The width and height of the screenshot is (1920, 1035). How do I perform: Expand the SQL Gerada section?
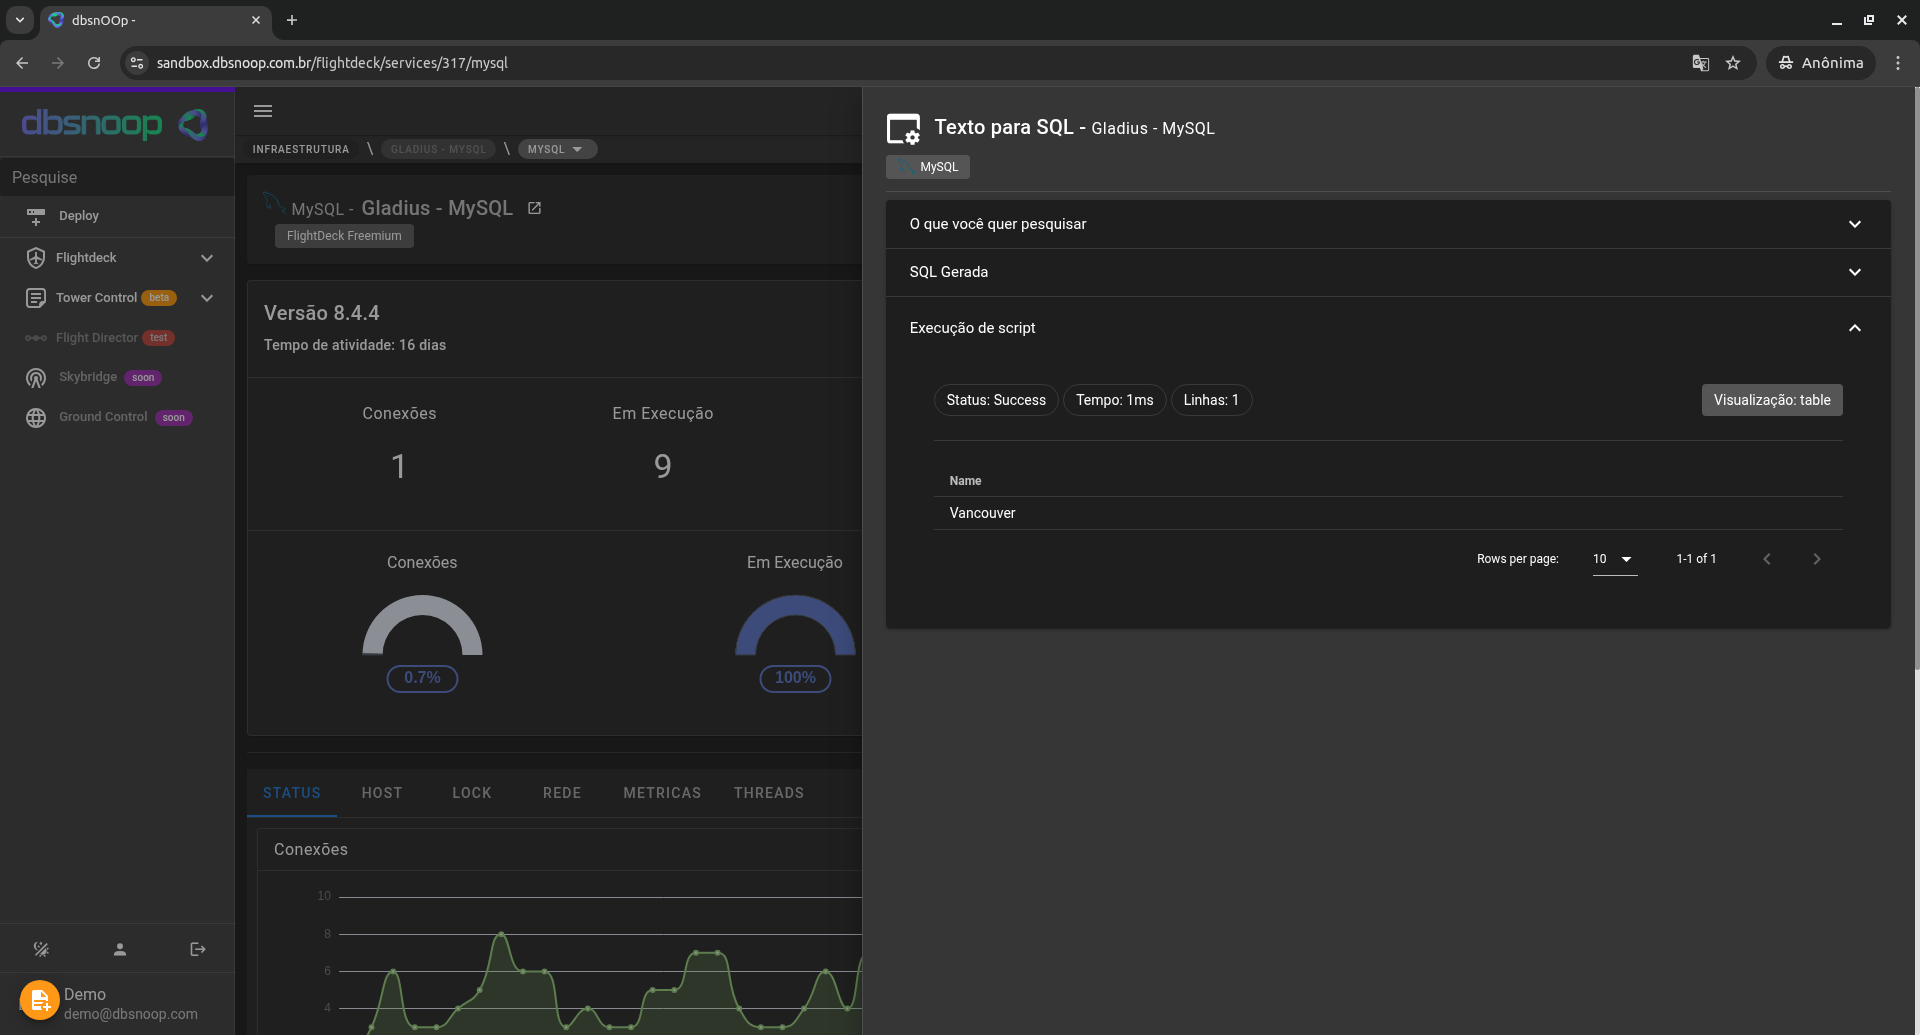[x=1388, y=272]
